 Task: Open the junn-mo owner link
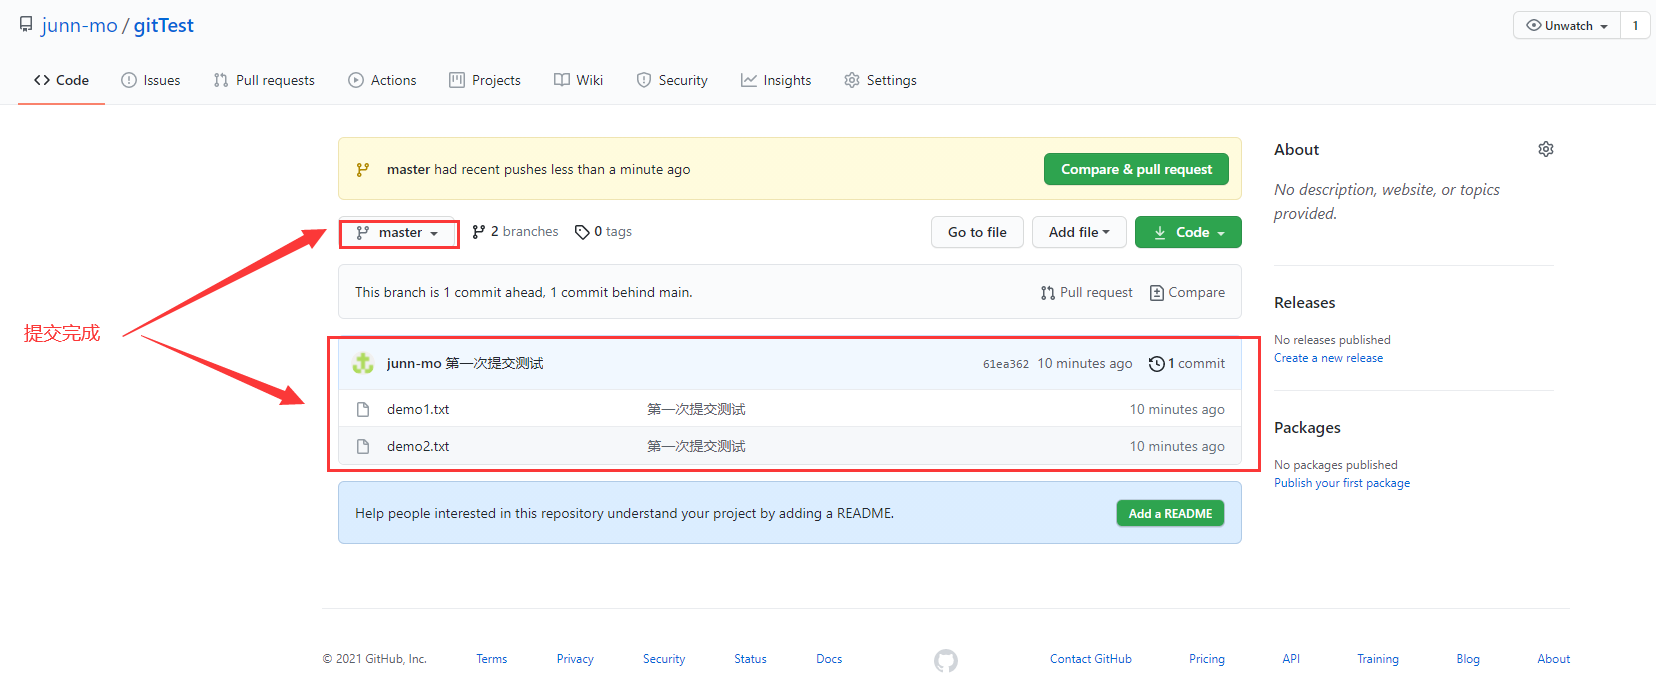coord(79,25)
